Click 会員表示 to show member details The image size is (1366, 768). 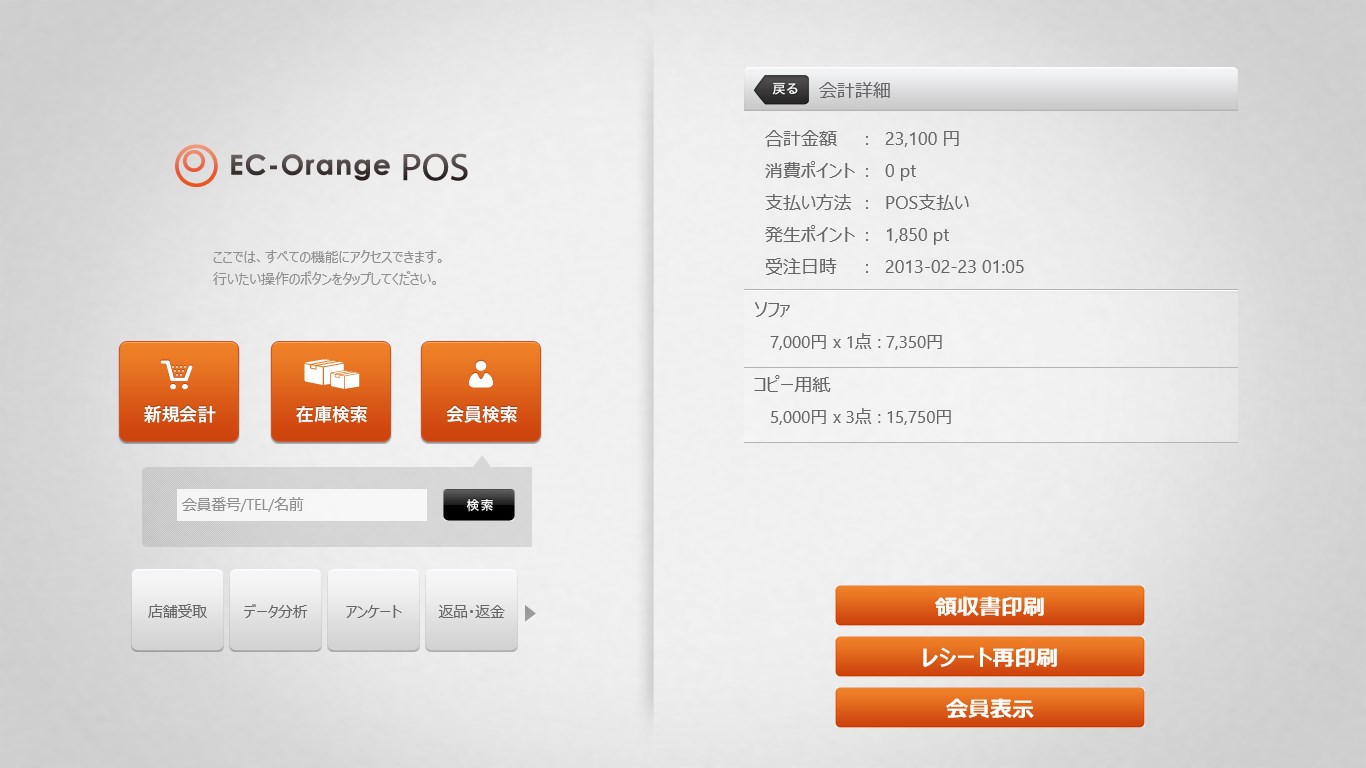point(989,707)
